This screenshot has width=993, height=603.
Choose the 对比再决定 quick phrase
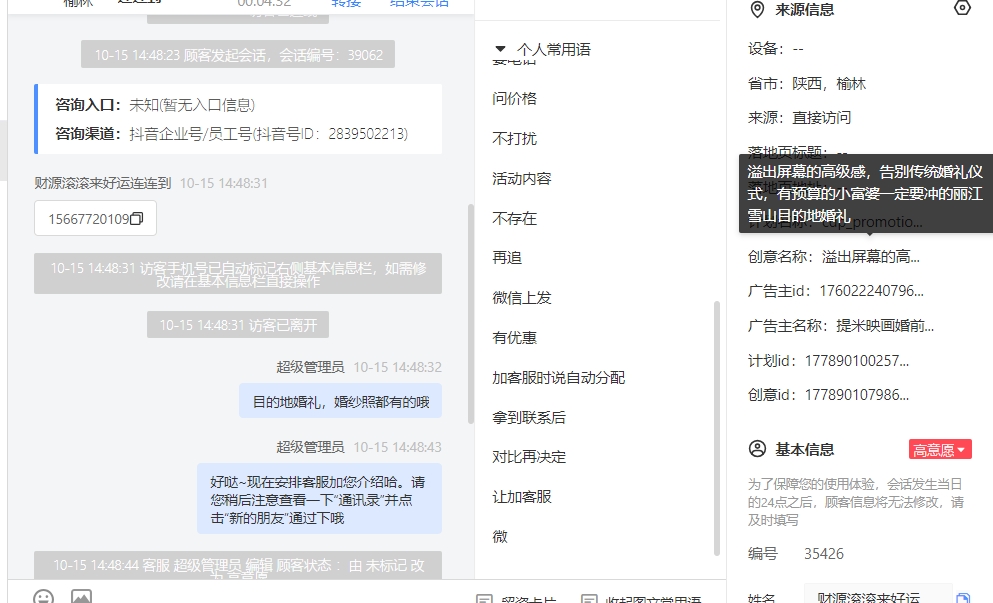pos(529,457)
